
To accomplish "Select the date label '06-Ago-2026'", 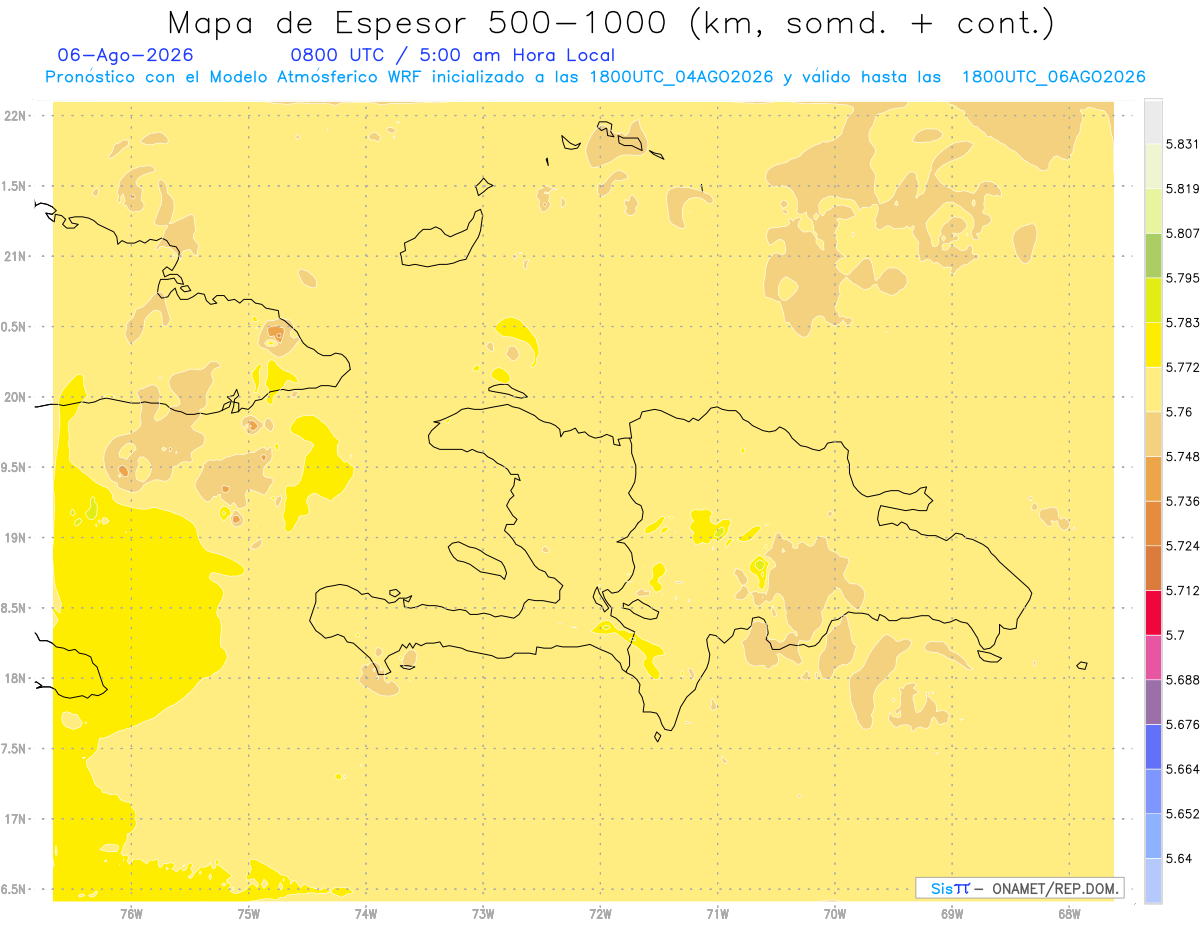I will point(126,56).
